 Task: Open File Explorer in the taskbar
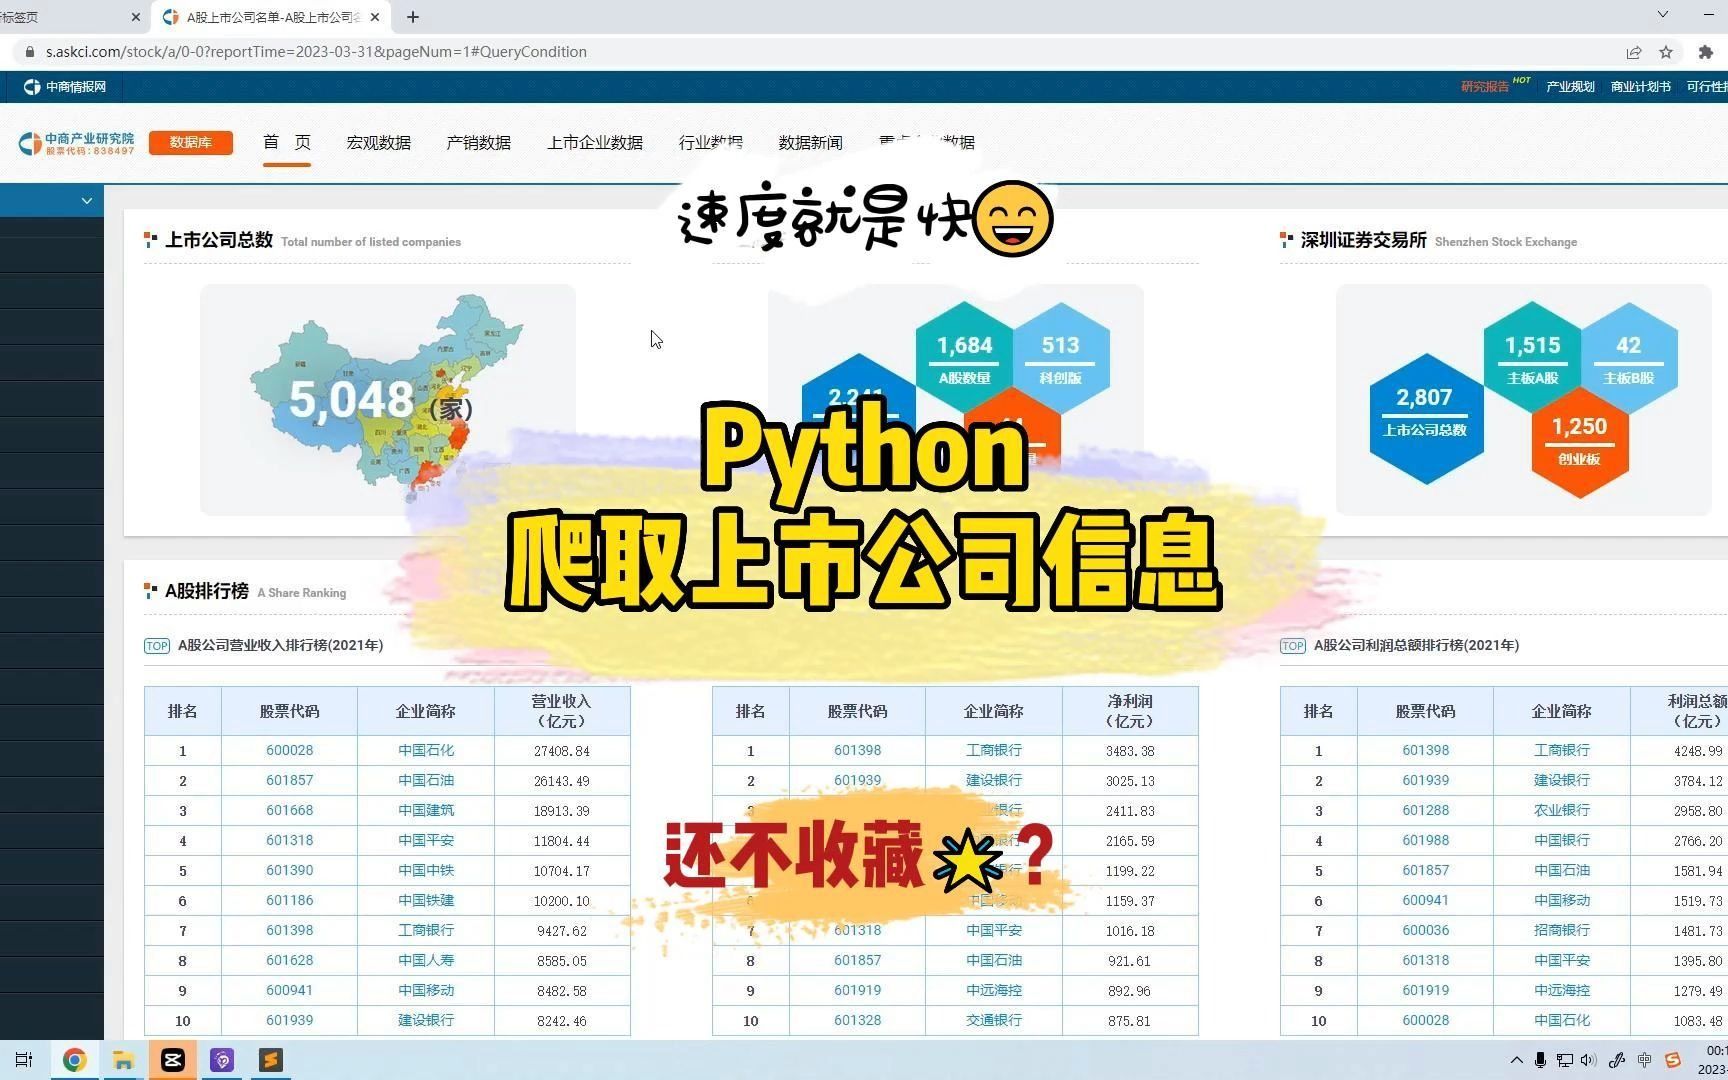tap(123, 1060)
